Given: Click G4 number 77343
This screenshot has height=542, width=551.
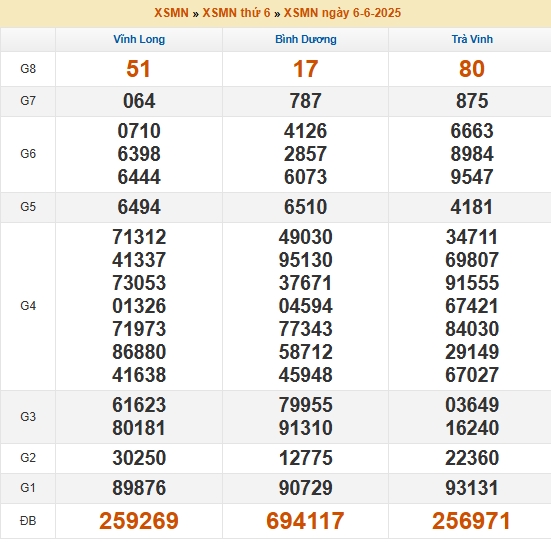Looking at the screenshot, I should pyautogui.click(x=306, y=329).
